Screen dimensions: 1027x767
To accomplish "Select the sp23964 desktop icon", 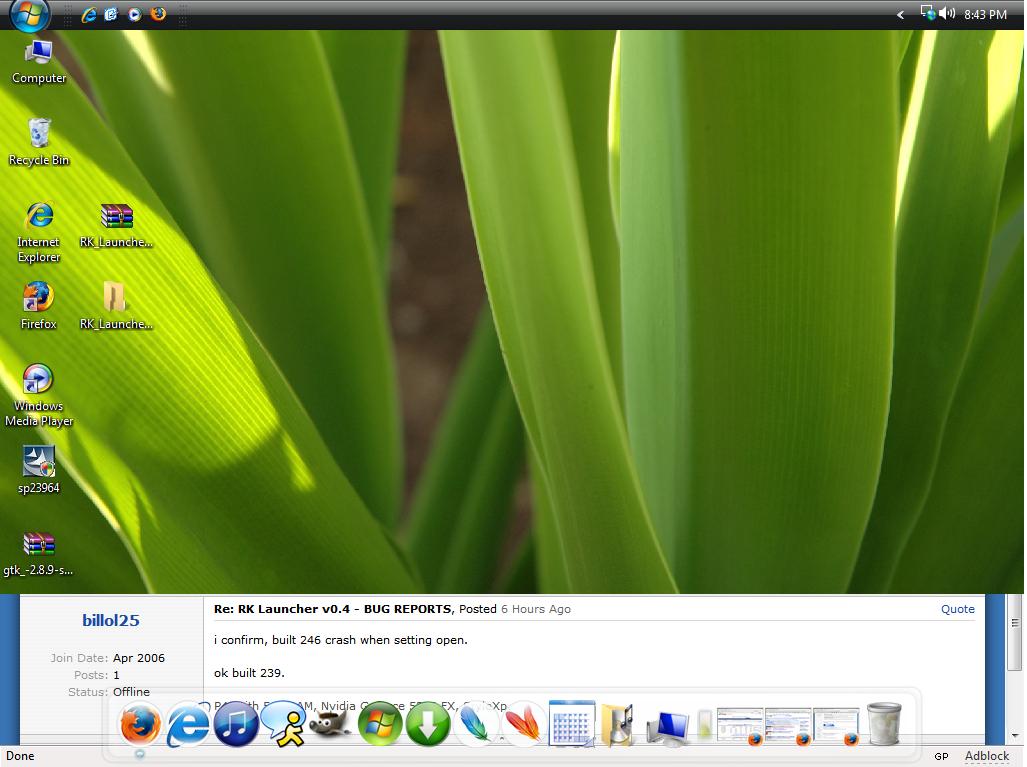I will 39,470.
